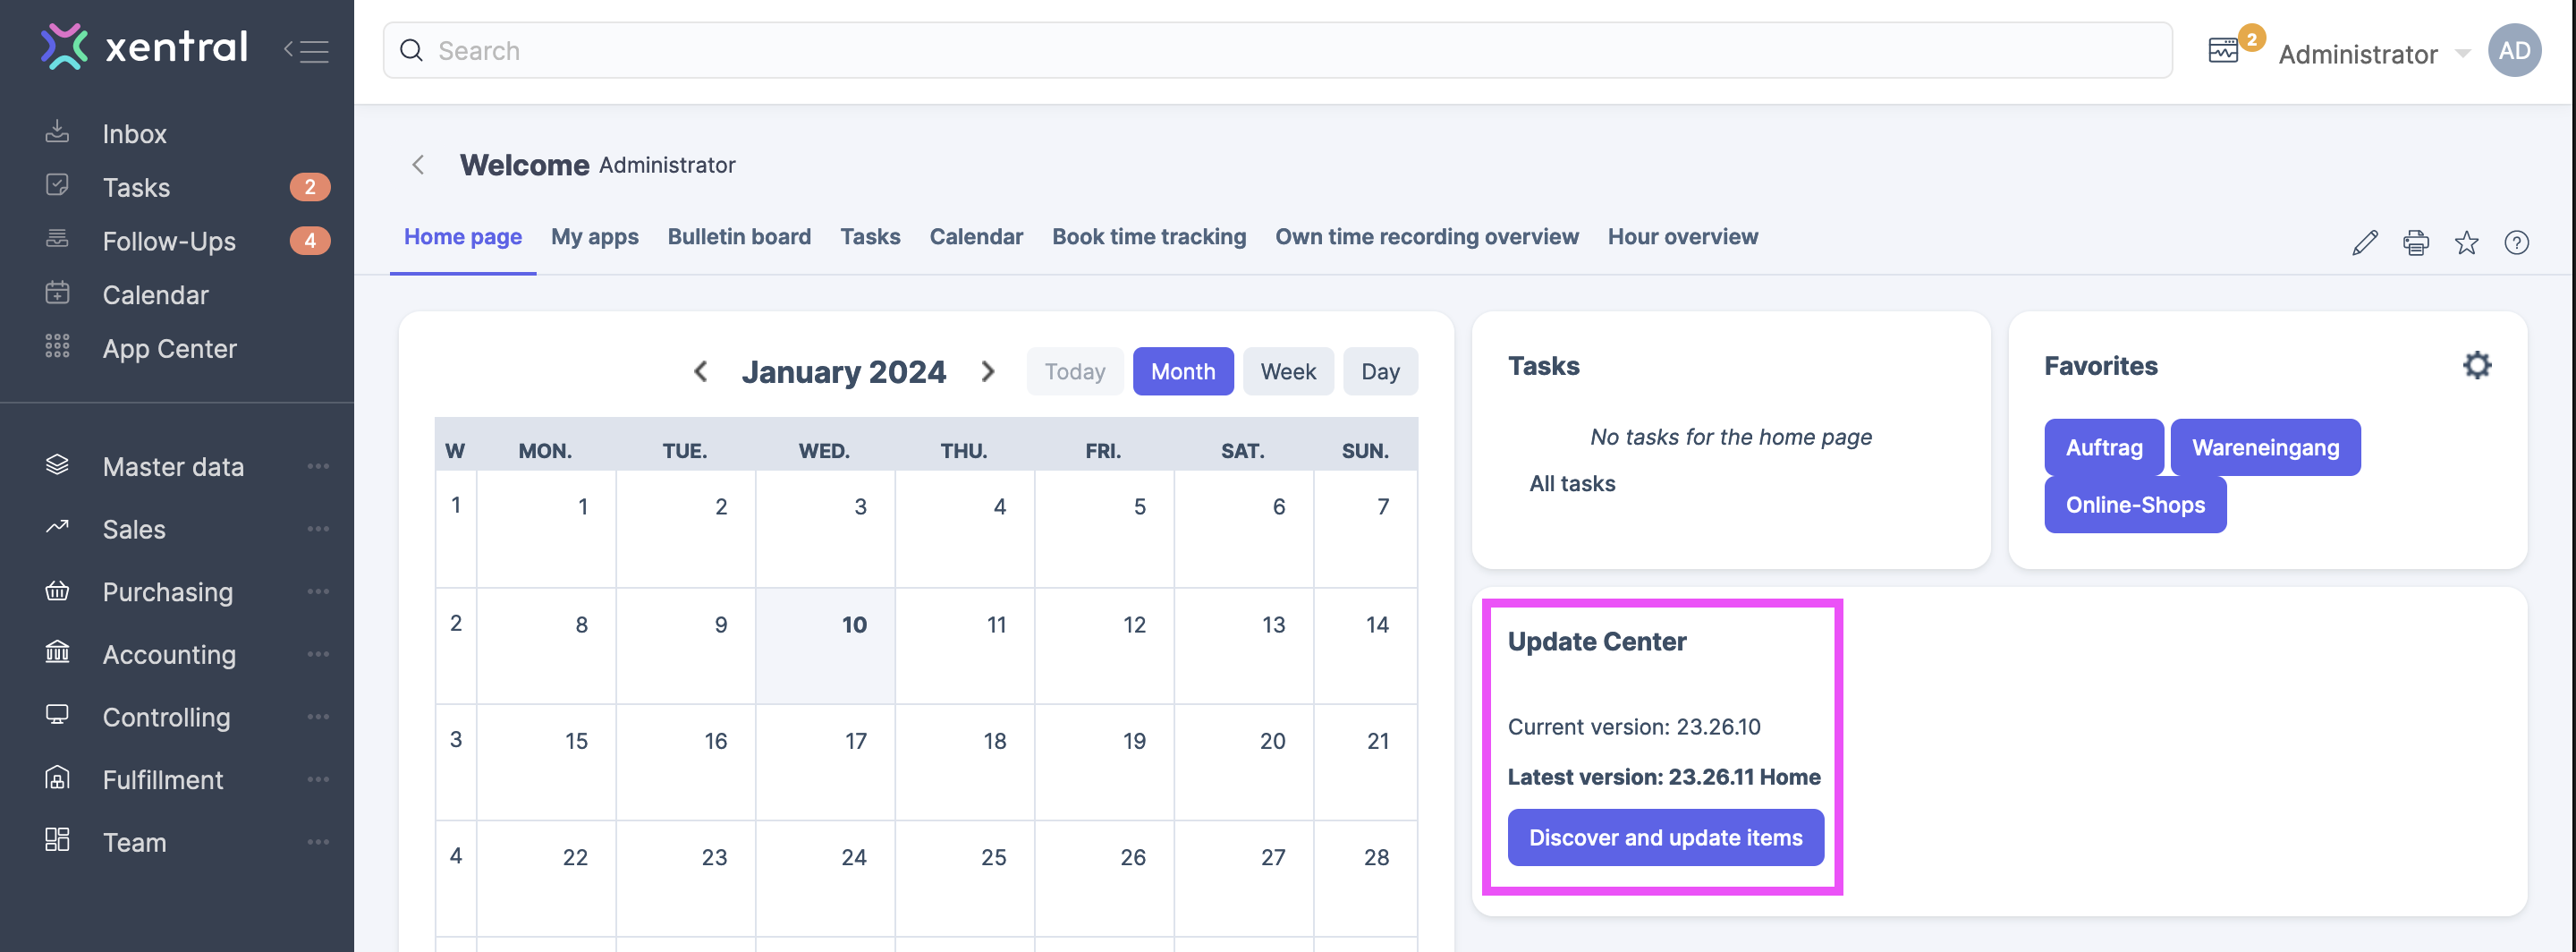Switch to the Calendar tab
2576x952 pixels.
tap(975, 236)
